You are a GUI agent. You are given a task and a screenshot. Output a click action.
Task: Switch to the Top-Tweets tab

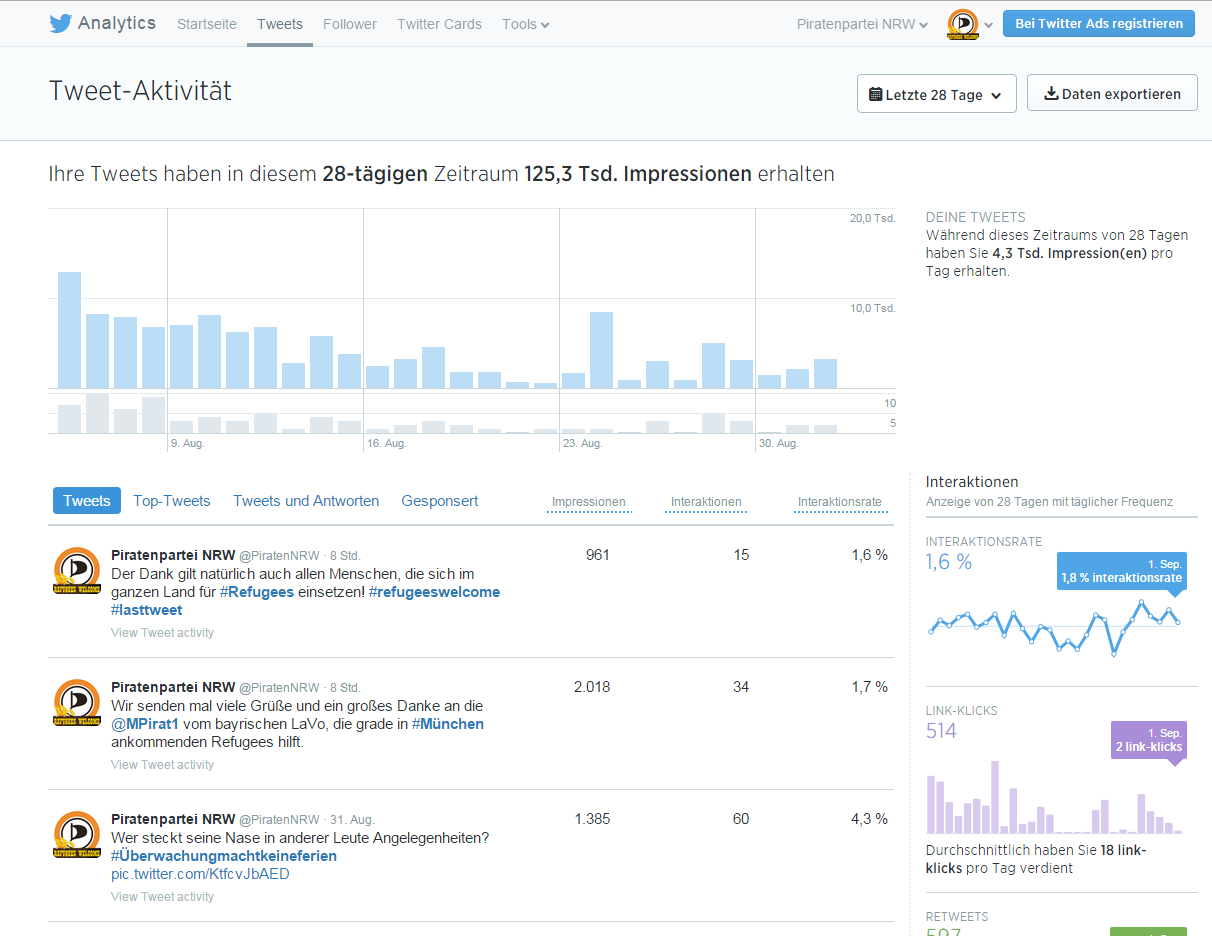172,501
